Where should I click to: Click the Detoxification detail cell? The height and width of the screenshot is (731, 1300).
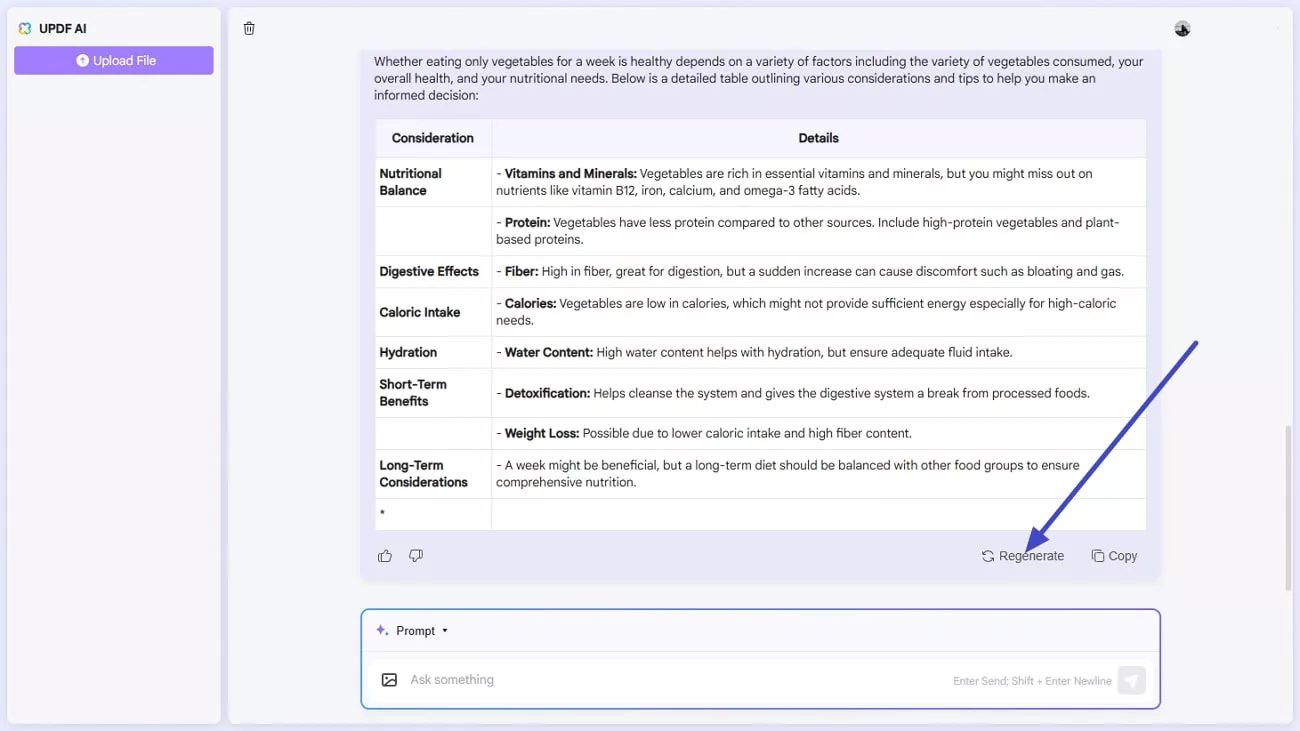(x=818, y=393)
